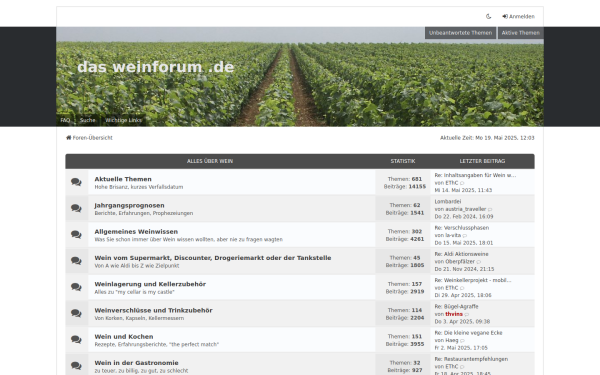Open the Allgemeines Weinwissen forum
The width and height of the screenshot is (600, 375).
pos(136,232)
